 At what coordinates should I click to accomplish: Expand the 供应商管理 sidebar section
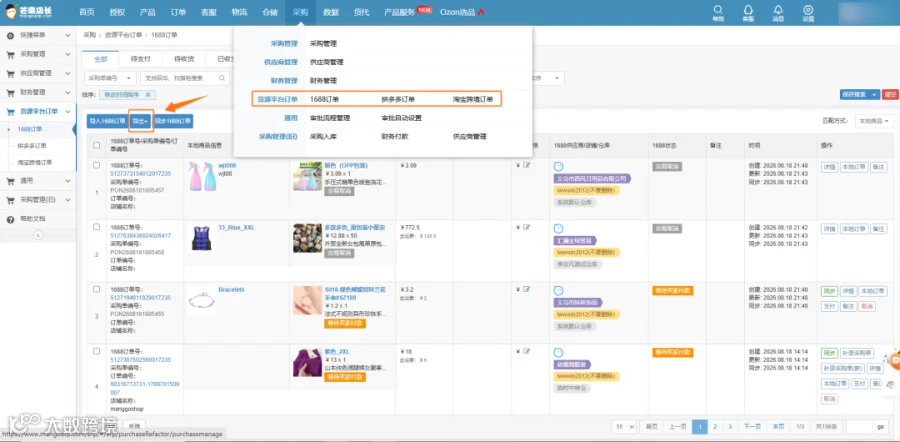(38, 73)
